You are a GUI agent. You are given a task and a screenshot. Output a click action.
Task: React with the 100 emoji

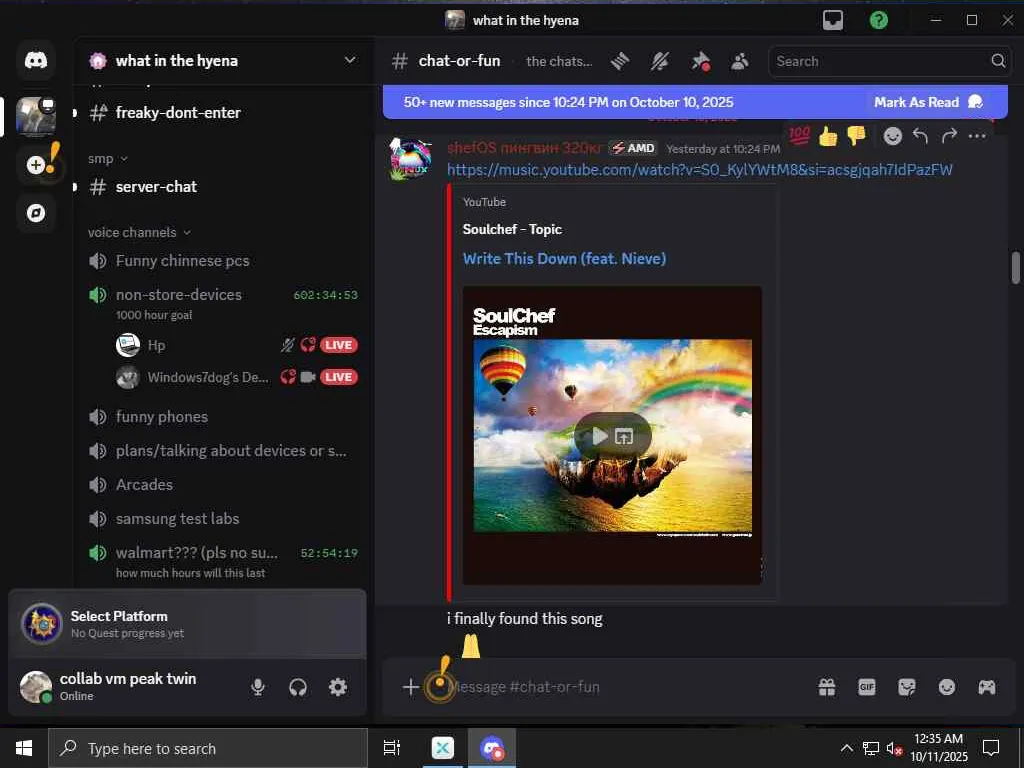pyautogui.click(x=799, y=135)
